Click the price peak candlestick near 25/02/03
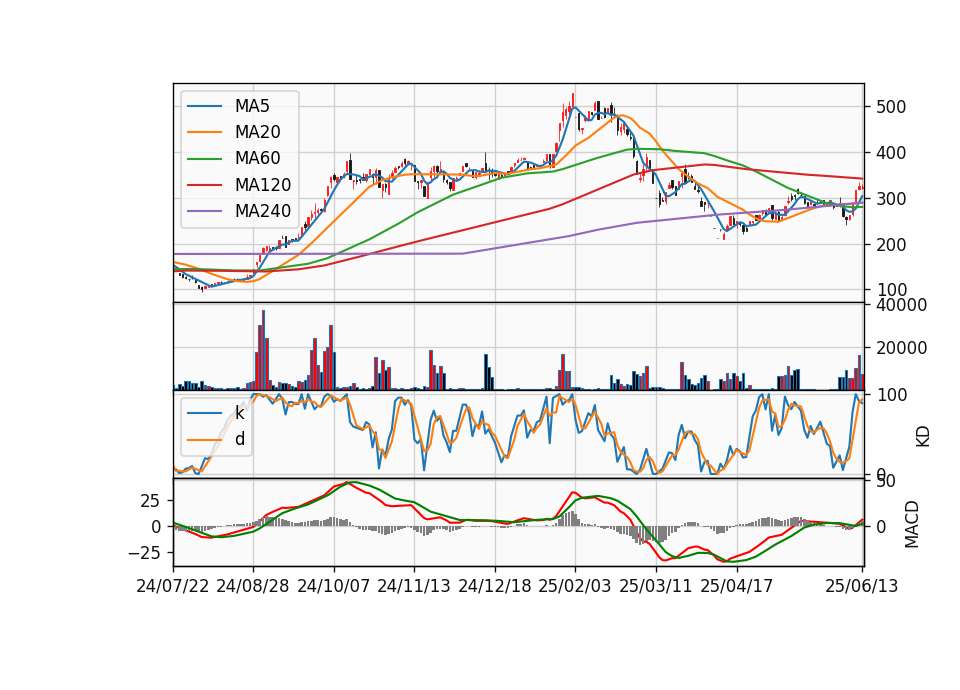The image size is (960, 690). click(573, 101)
